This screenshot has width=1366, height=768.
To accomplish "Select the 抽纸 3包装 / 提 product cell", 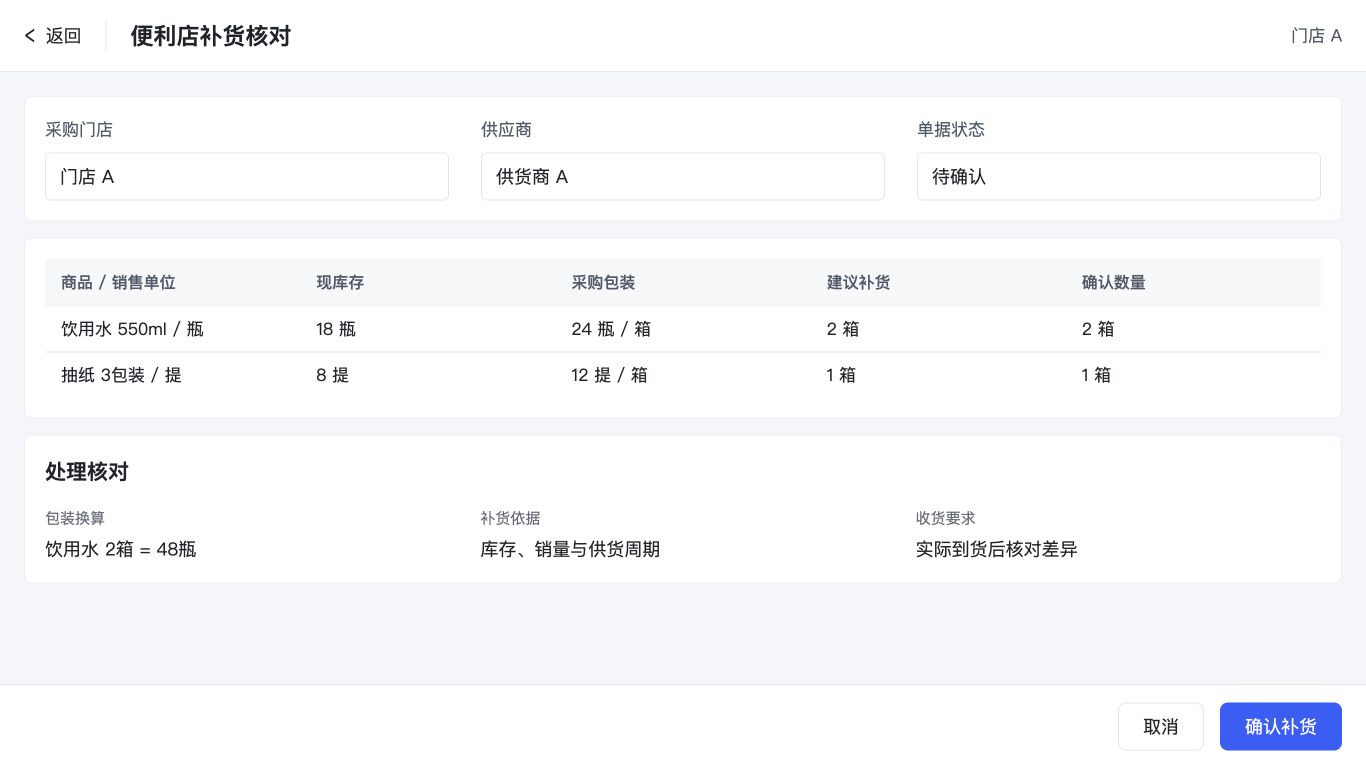I will 121,375.
